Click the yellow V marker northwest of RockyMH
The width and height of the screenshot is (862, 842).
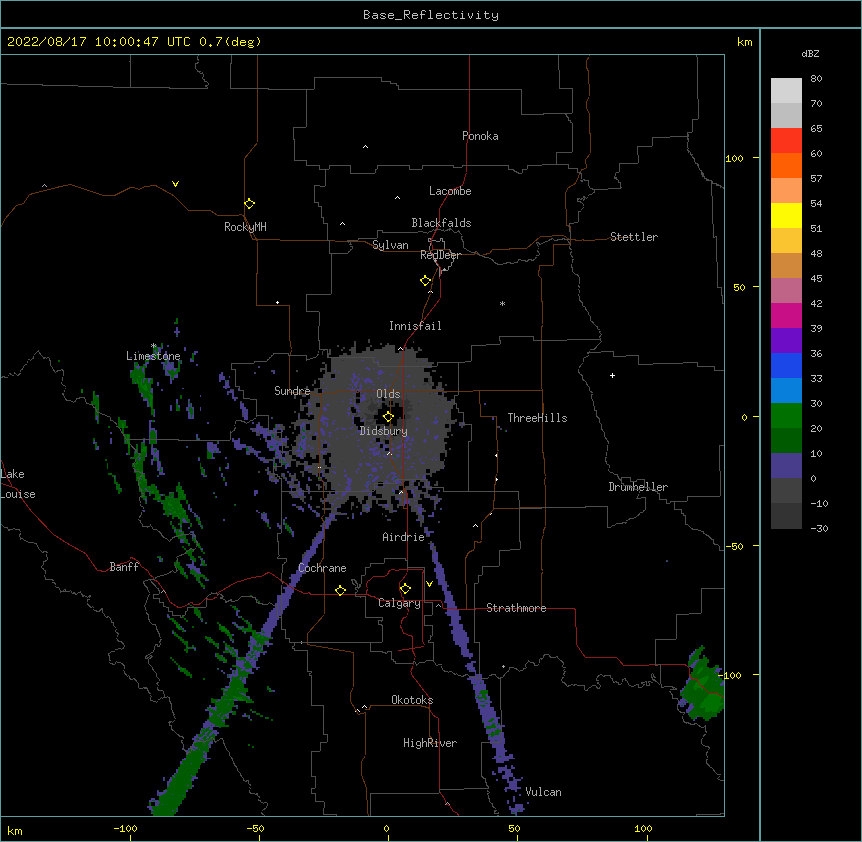[175, 184]
